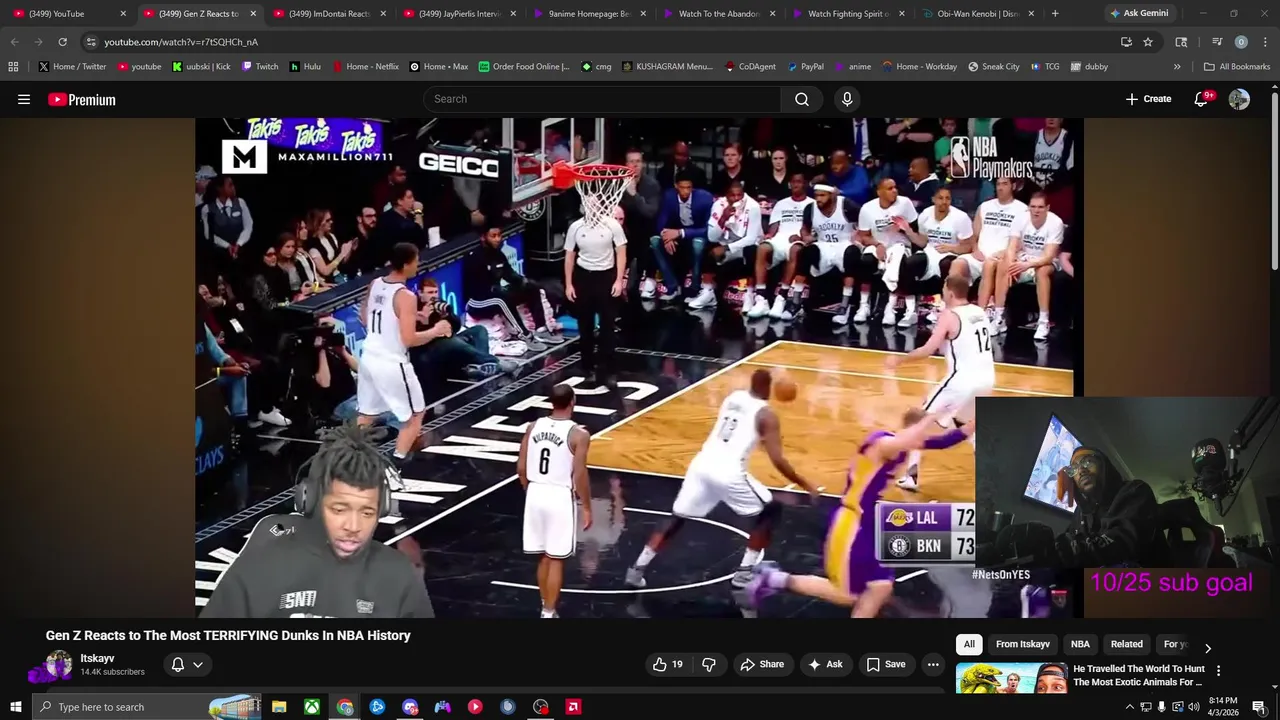Open a new browser tab with plus
Viewport: 1280px width, 720px height.
tap(1055, 14)
